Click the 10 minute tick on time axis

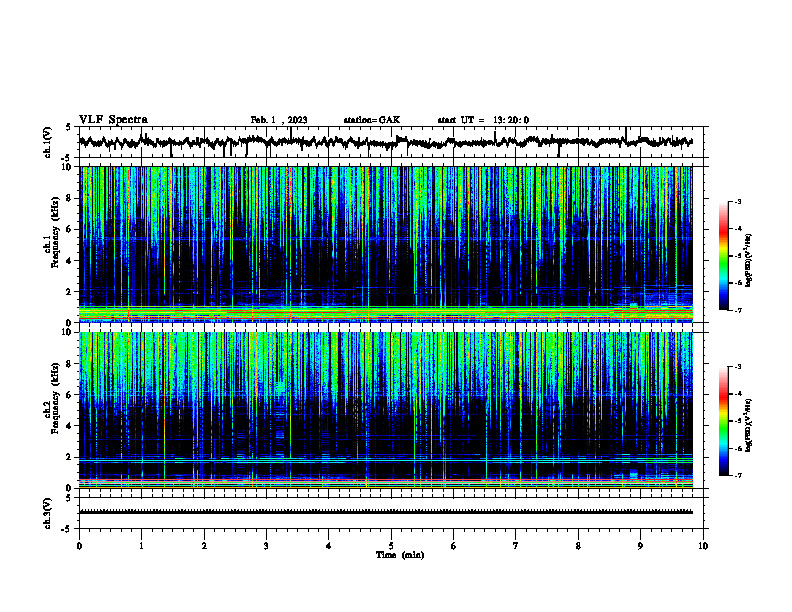pos(703,546)
